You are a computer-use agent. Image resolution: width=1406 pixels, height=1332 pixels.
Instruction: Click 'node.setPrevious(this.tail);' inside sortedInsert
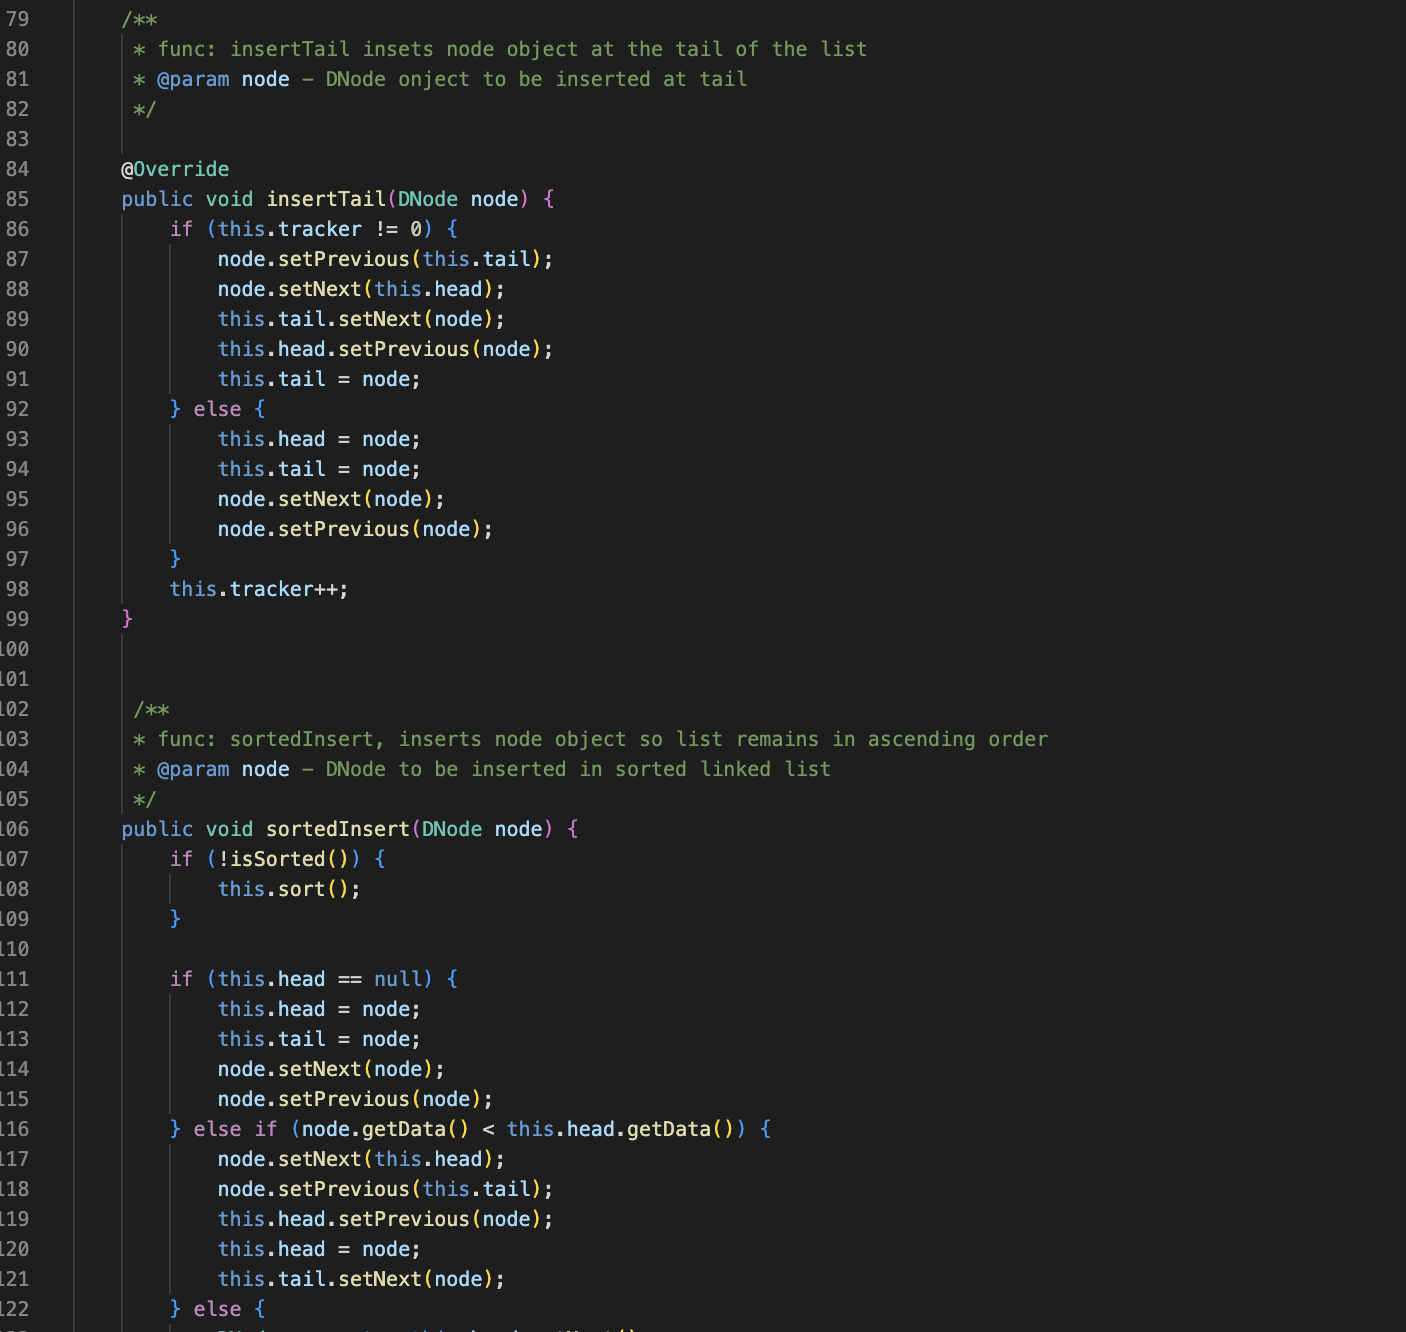386,1189
